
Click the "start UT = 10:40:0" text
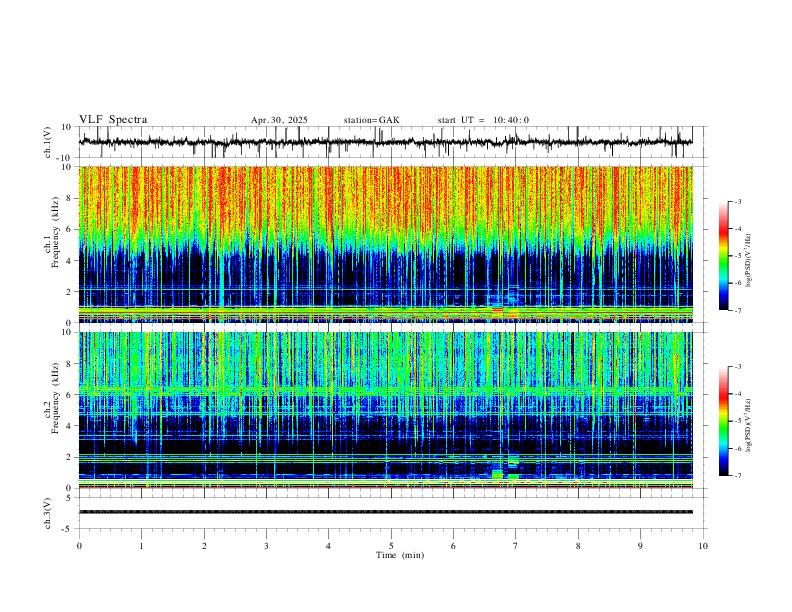(x=483, y=120)
